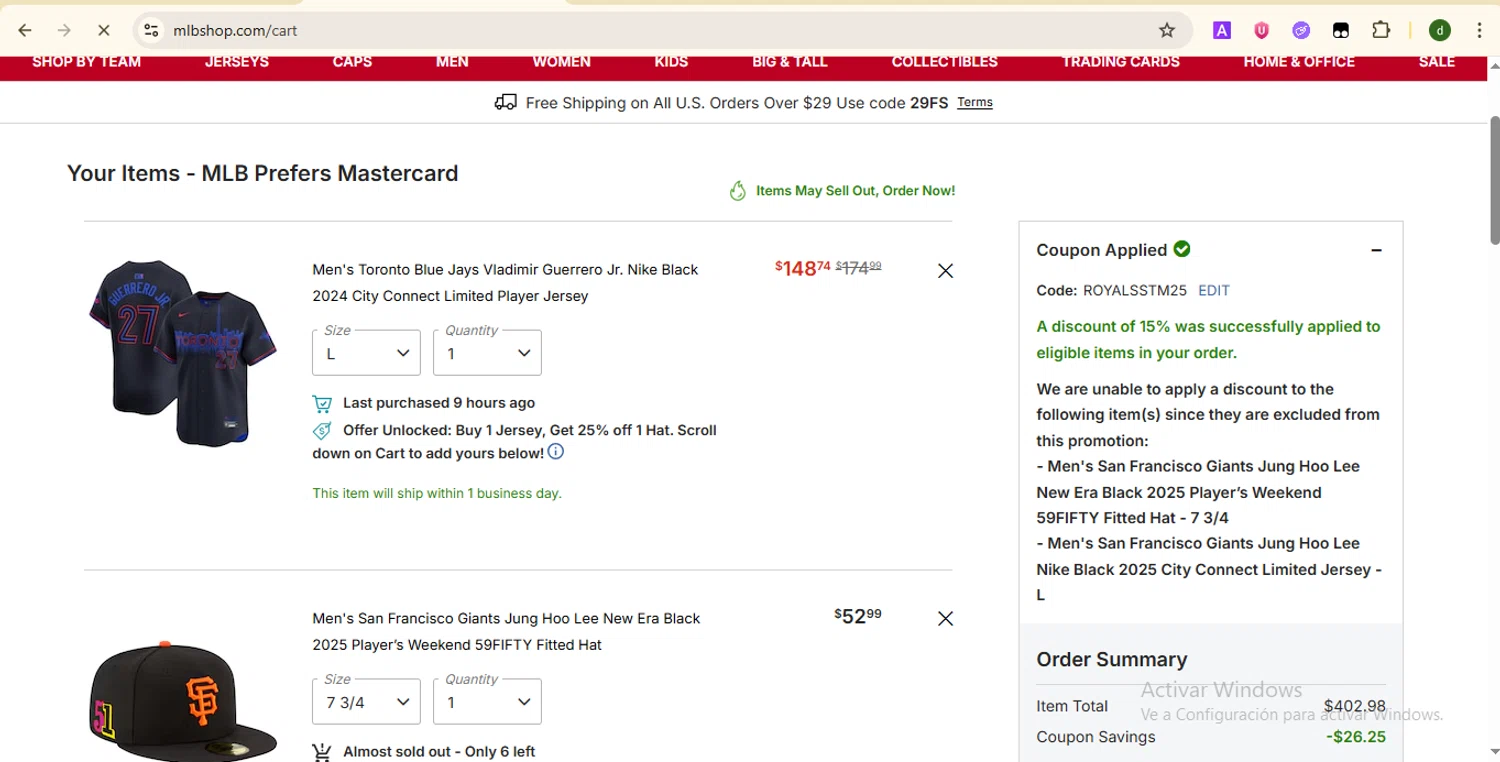The image size is (1500, 762).
Task: Click 'Your Items - MLB Prefers Mastercard' heading
Action: [x=263, y=173]
